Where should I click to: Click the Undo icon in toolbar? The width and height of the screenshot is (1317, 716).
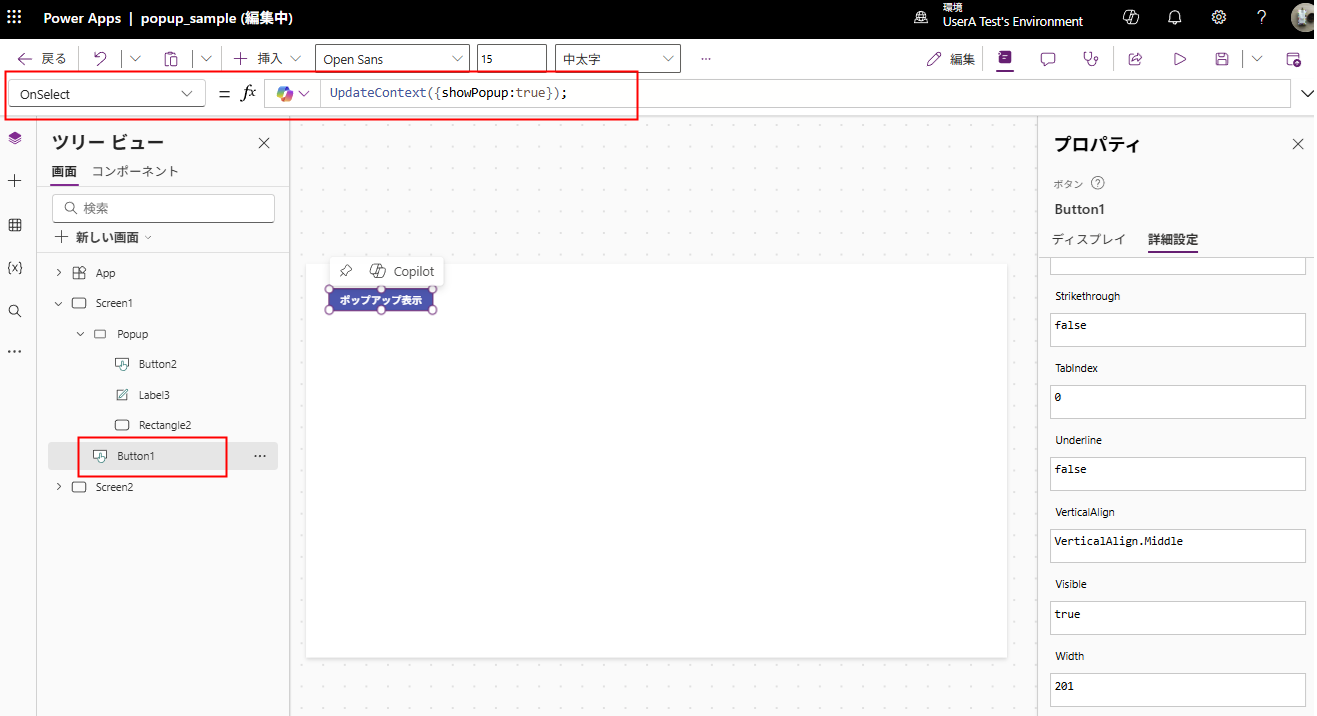(100, 59)
